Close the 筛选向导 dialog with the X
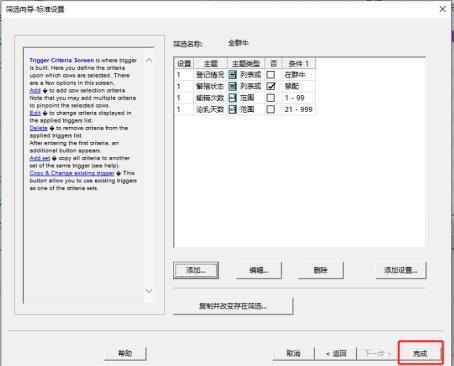 443,9
